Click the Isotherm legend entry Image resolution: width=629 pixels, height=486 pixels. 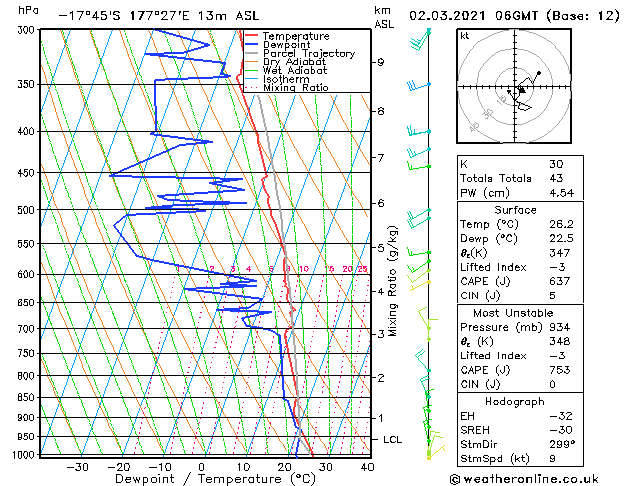click(277, 79)
